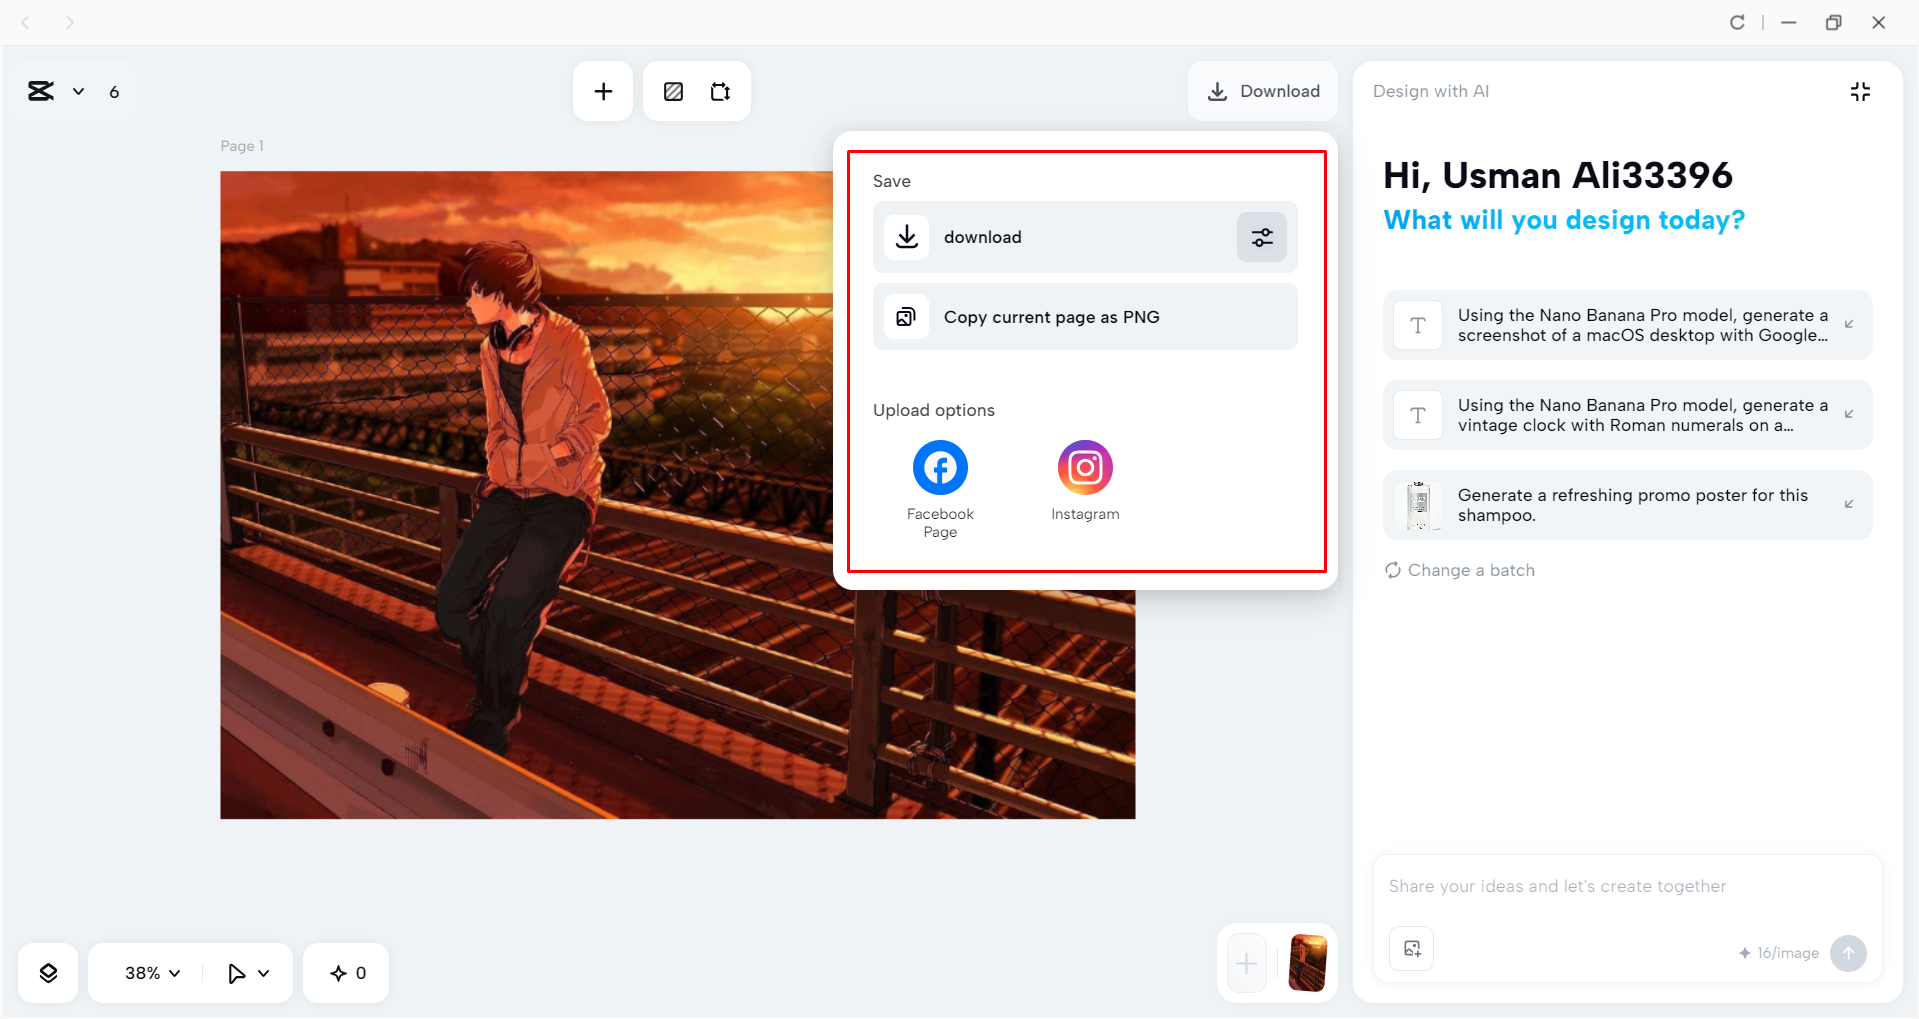
Task: Click the shampoo bottle thumbnail icon
Action: click(1418, 505)
